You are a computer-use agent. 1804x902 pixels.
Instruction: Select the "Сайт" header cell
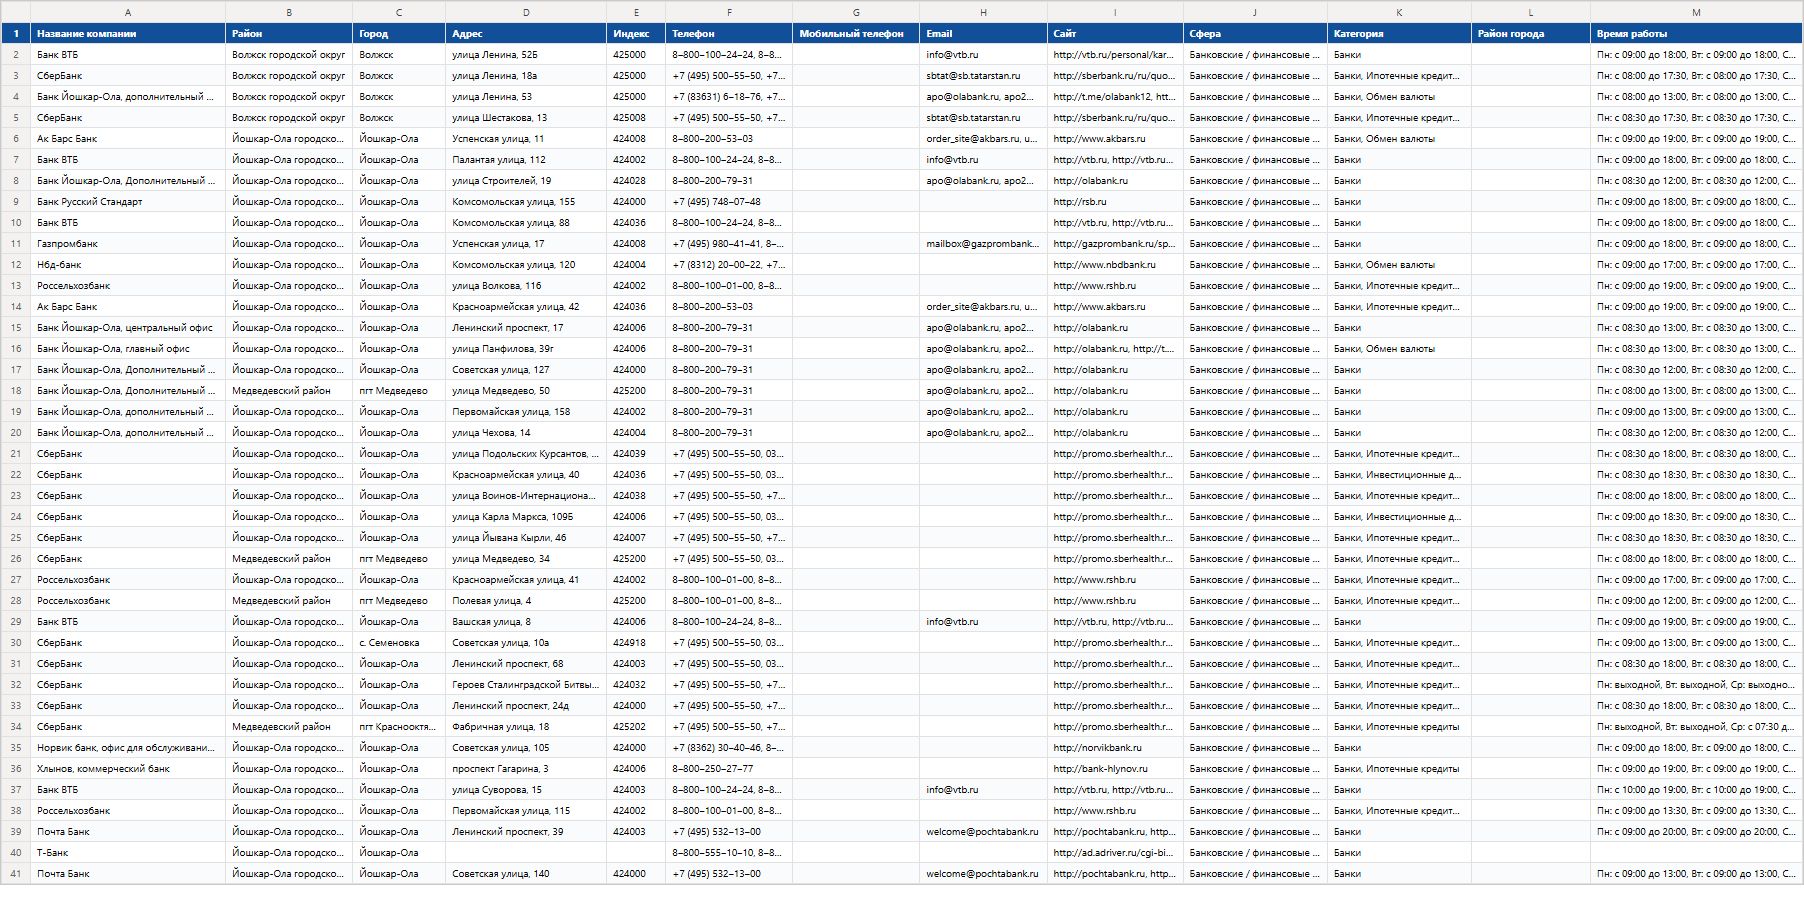(x=1115, y=33)
